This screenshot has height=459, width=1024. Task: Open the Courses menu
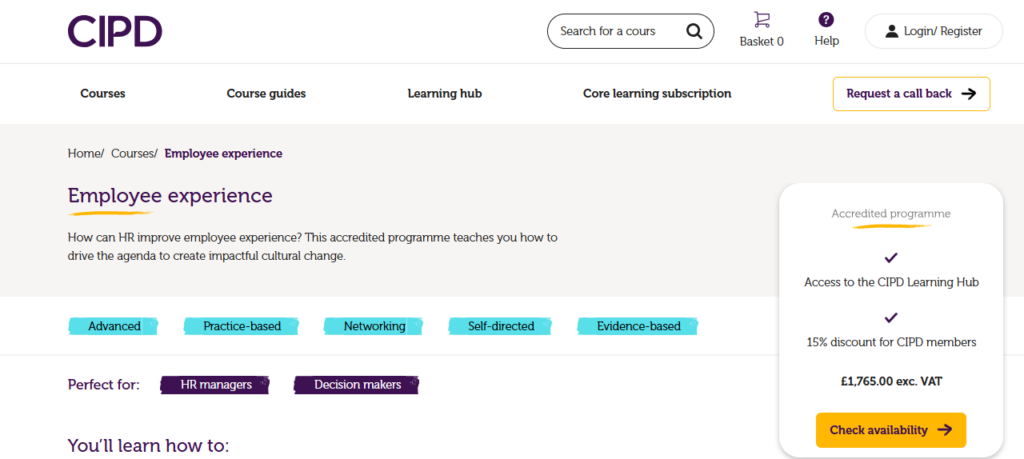tap(103, 93)
